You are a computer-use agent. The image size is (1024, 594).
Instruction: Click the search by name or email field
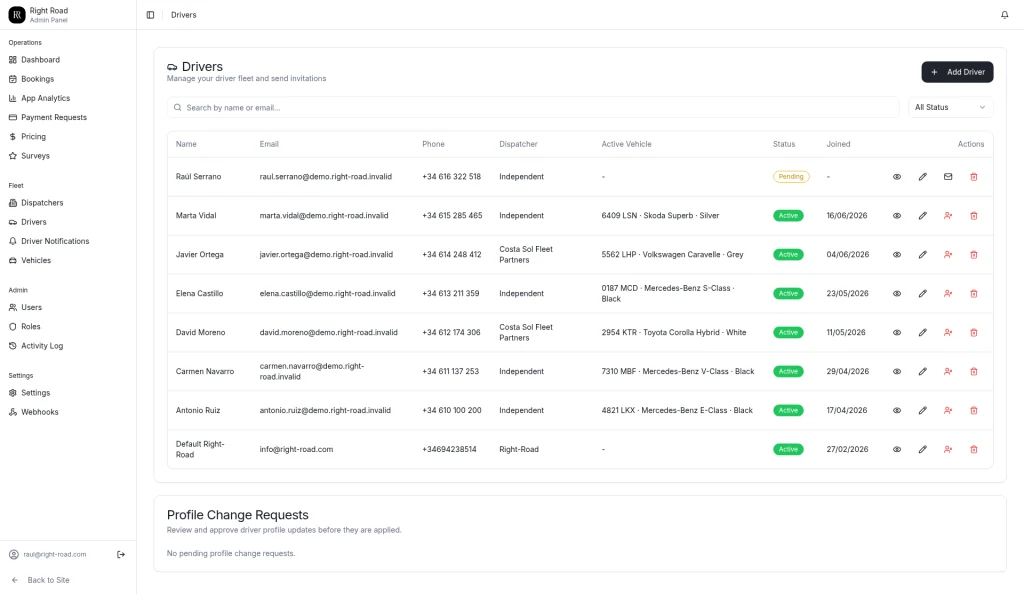point(533,108)
